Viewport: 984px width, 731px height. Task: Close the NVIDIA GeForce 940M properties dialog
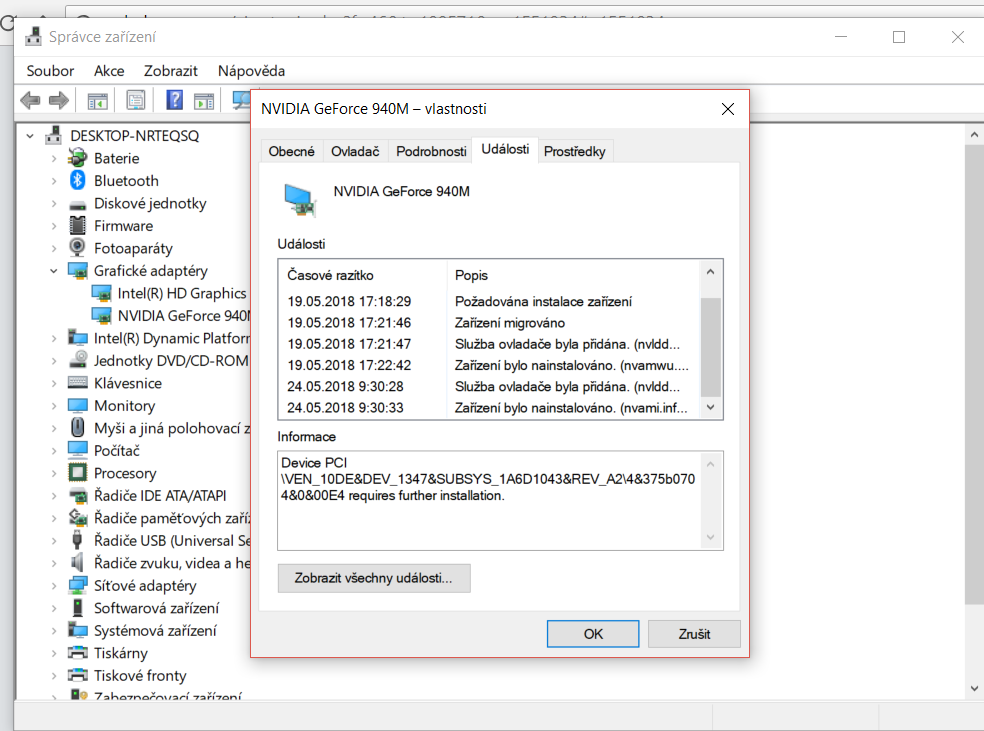(x=727, y=109)
